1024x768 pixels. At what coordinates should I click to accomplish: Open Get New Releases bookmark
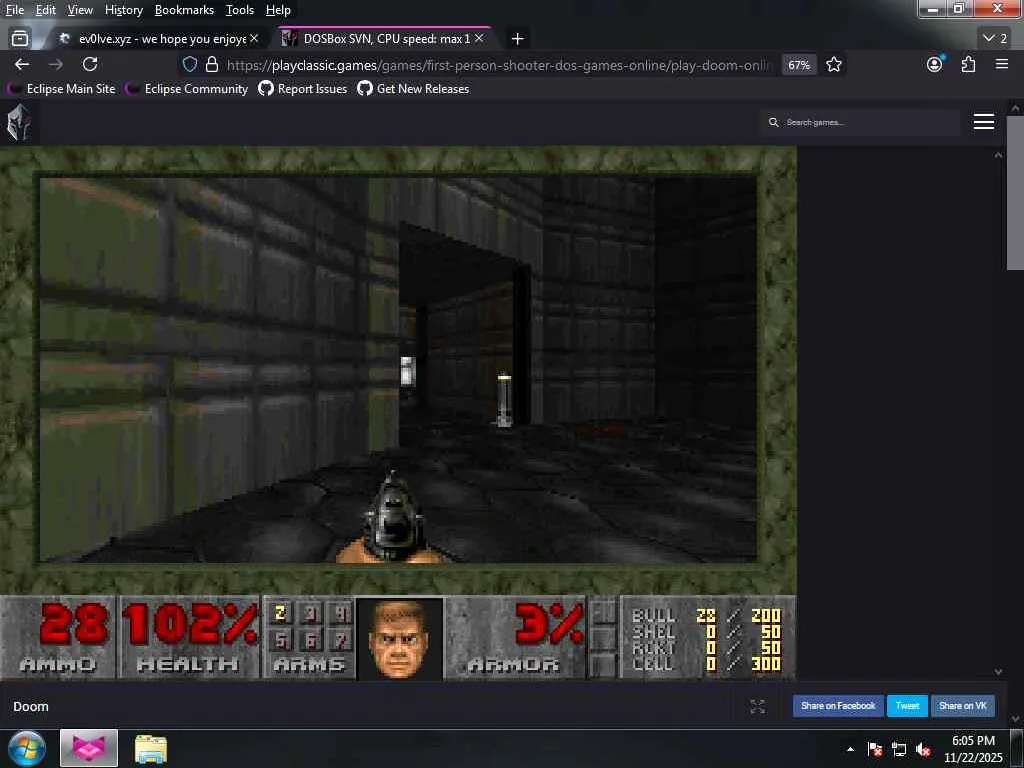coord(413,89)
